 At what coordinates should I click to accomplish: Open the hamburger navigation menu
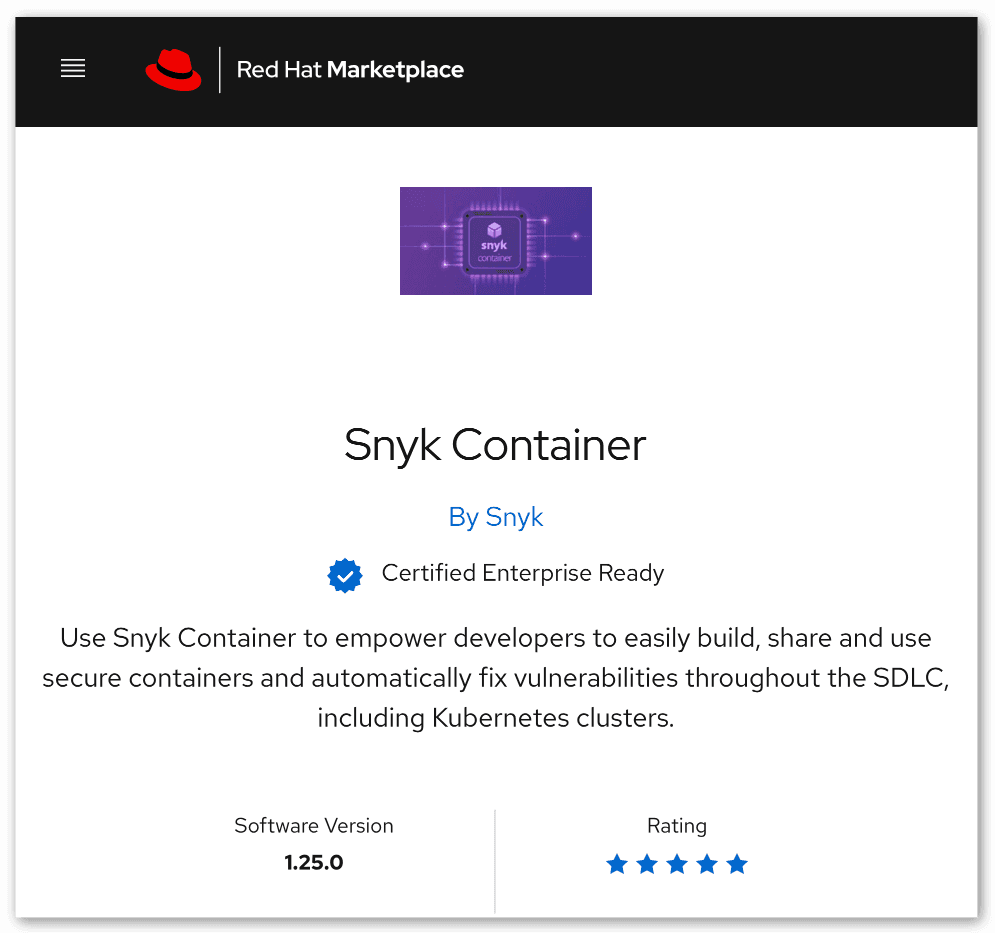click(73, 68)
